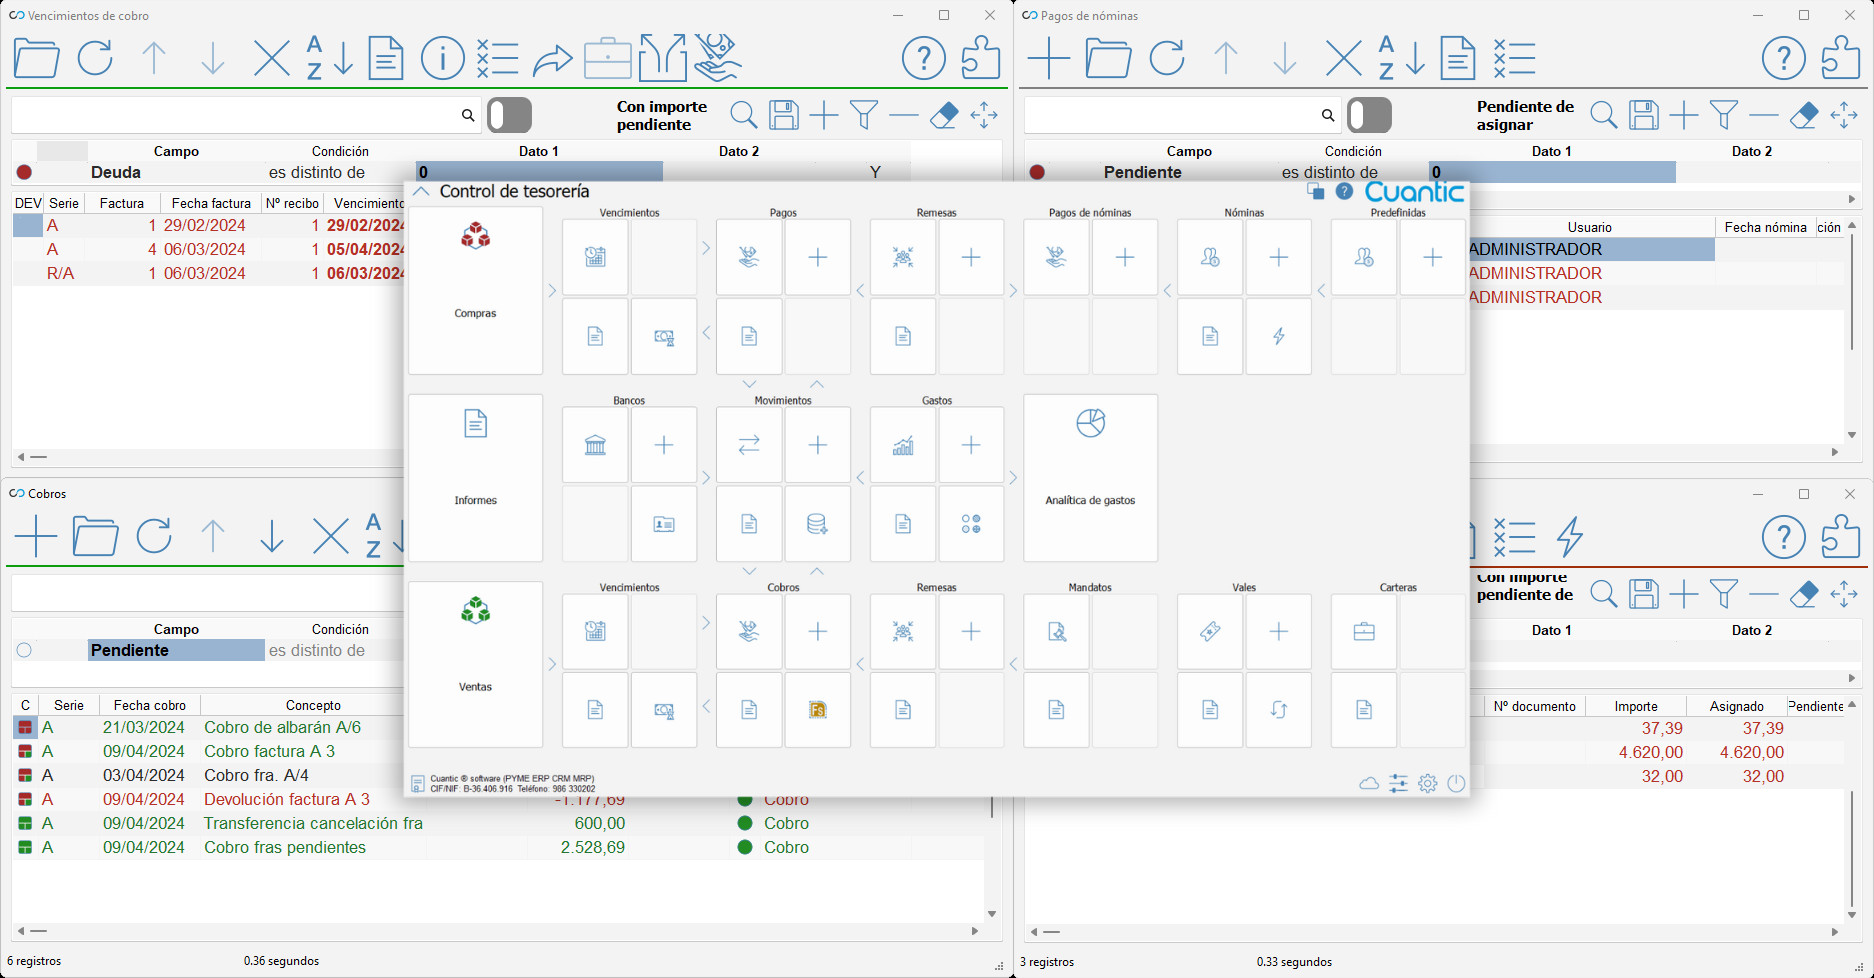Enable Pendiente filter circle in Cobros
The image size is (1874, 978).
click(x=24, y=650)
